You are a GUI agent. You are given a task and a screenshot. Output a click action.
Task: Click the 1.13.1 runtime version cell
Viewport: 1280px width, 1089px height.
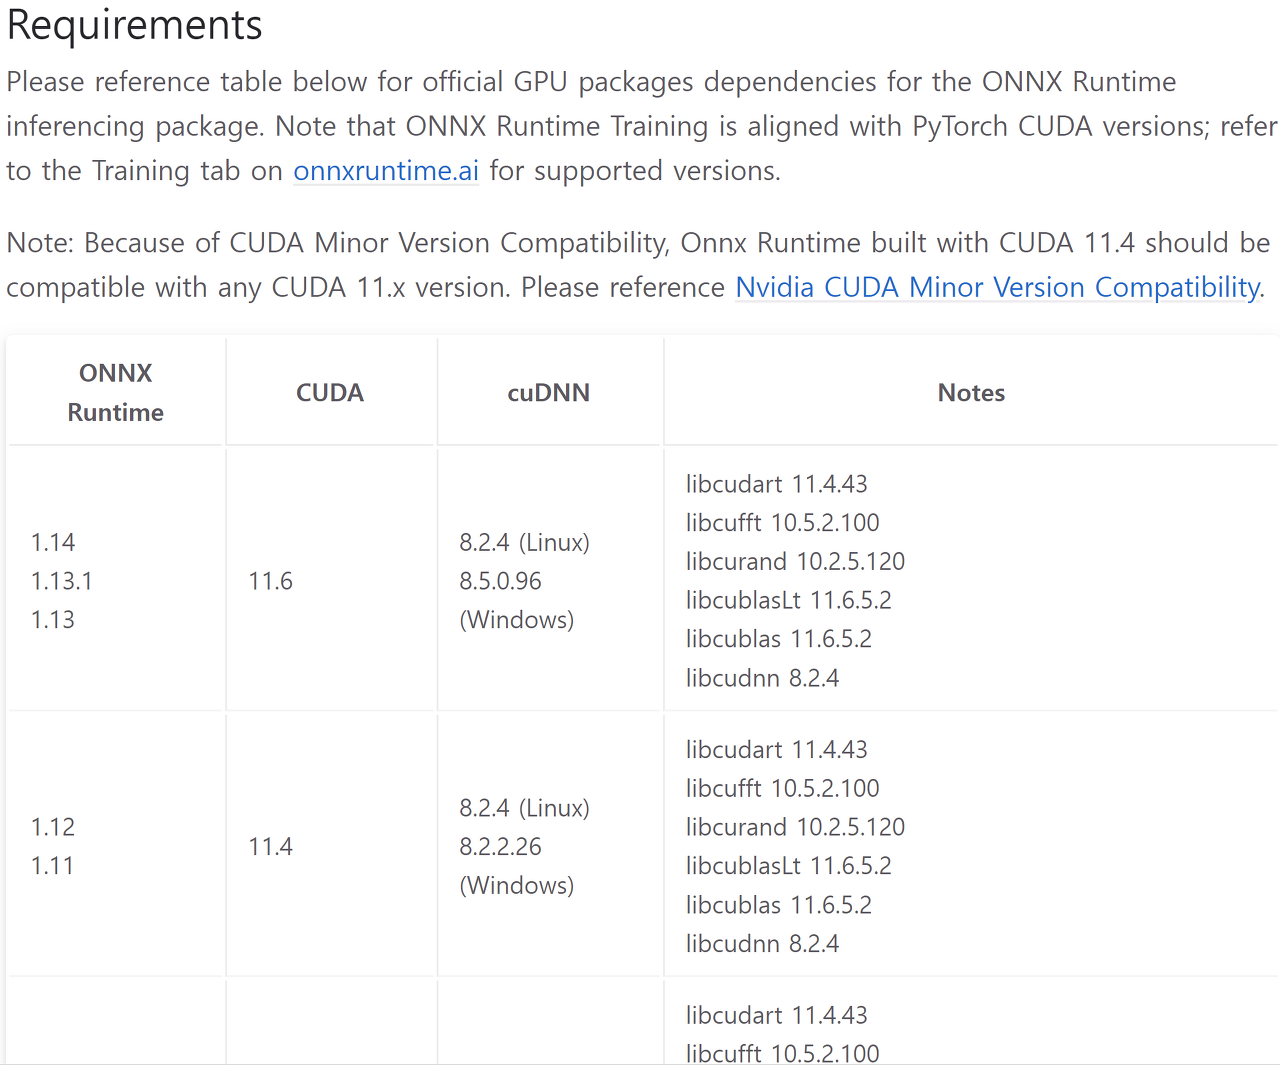pos(62,581)
